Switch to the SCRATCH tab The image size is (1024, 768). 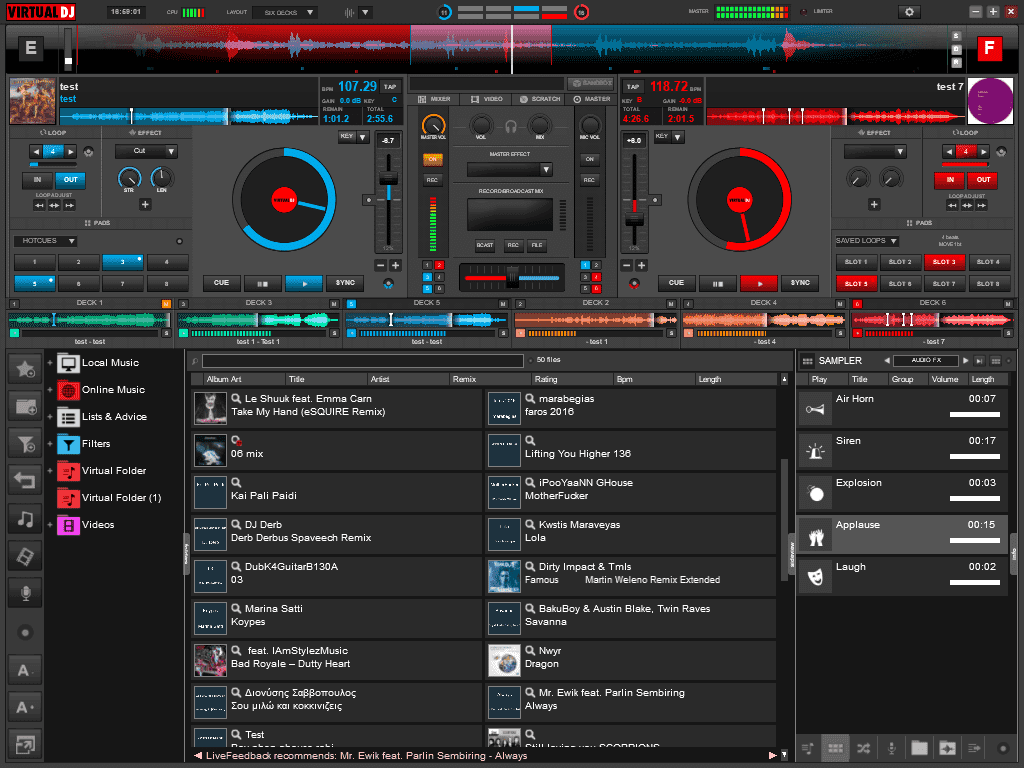540,99
